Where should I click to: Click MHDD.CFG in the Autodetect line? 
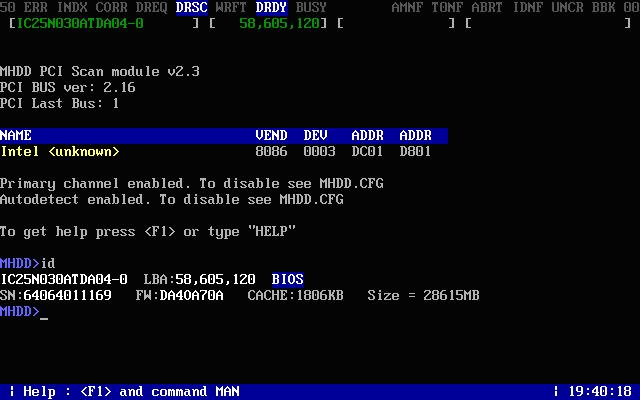311,200
